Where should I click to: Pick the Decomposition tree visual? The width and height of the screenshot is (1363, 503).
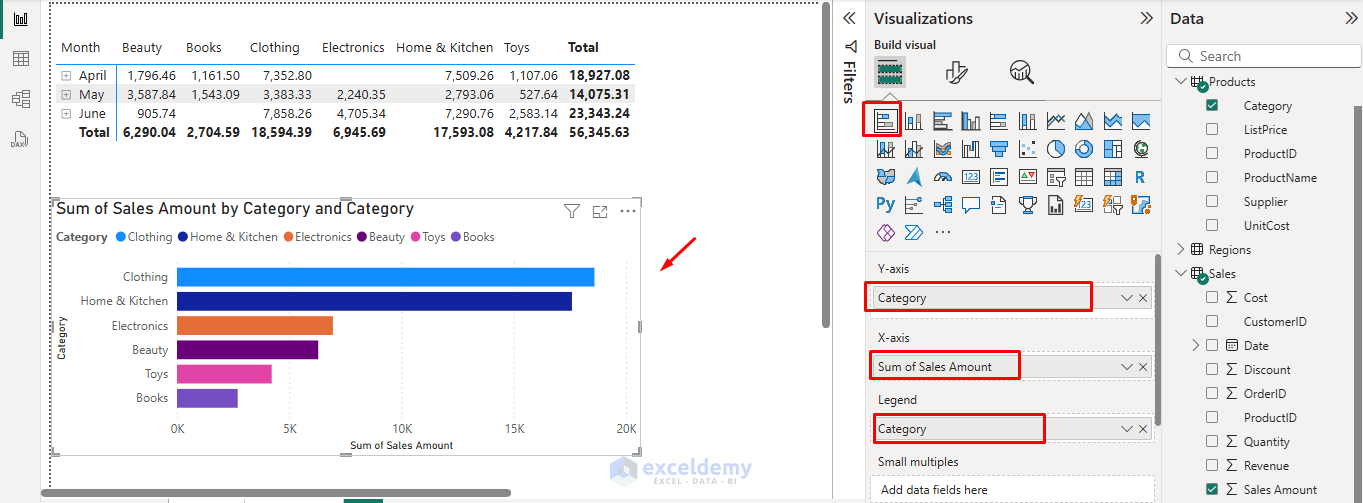pos(942,204)
